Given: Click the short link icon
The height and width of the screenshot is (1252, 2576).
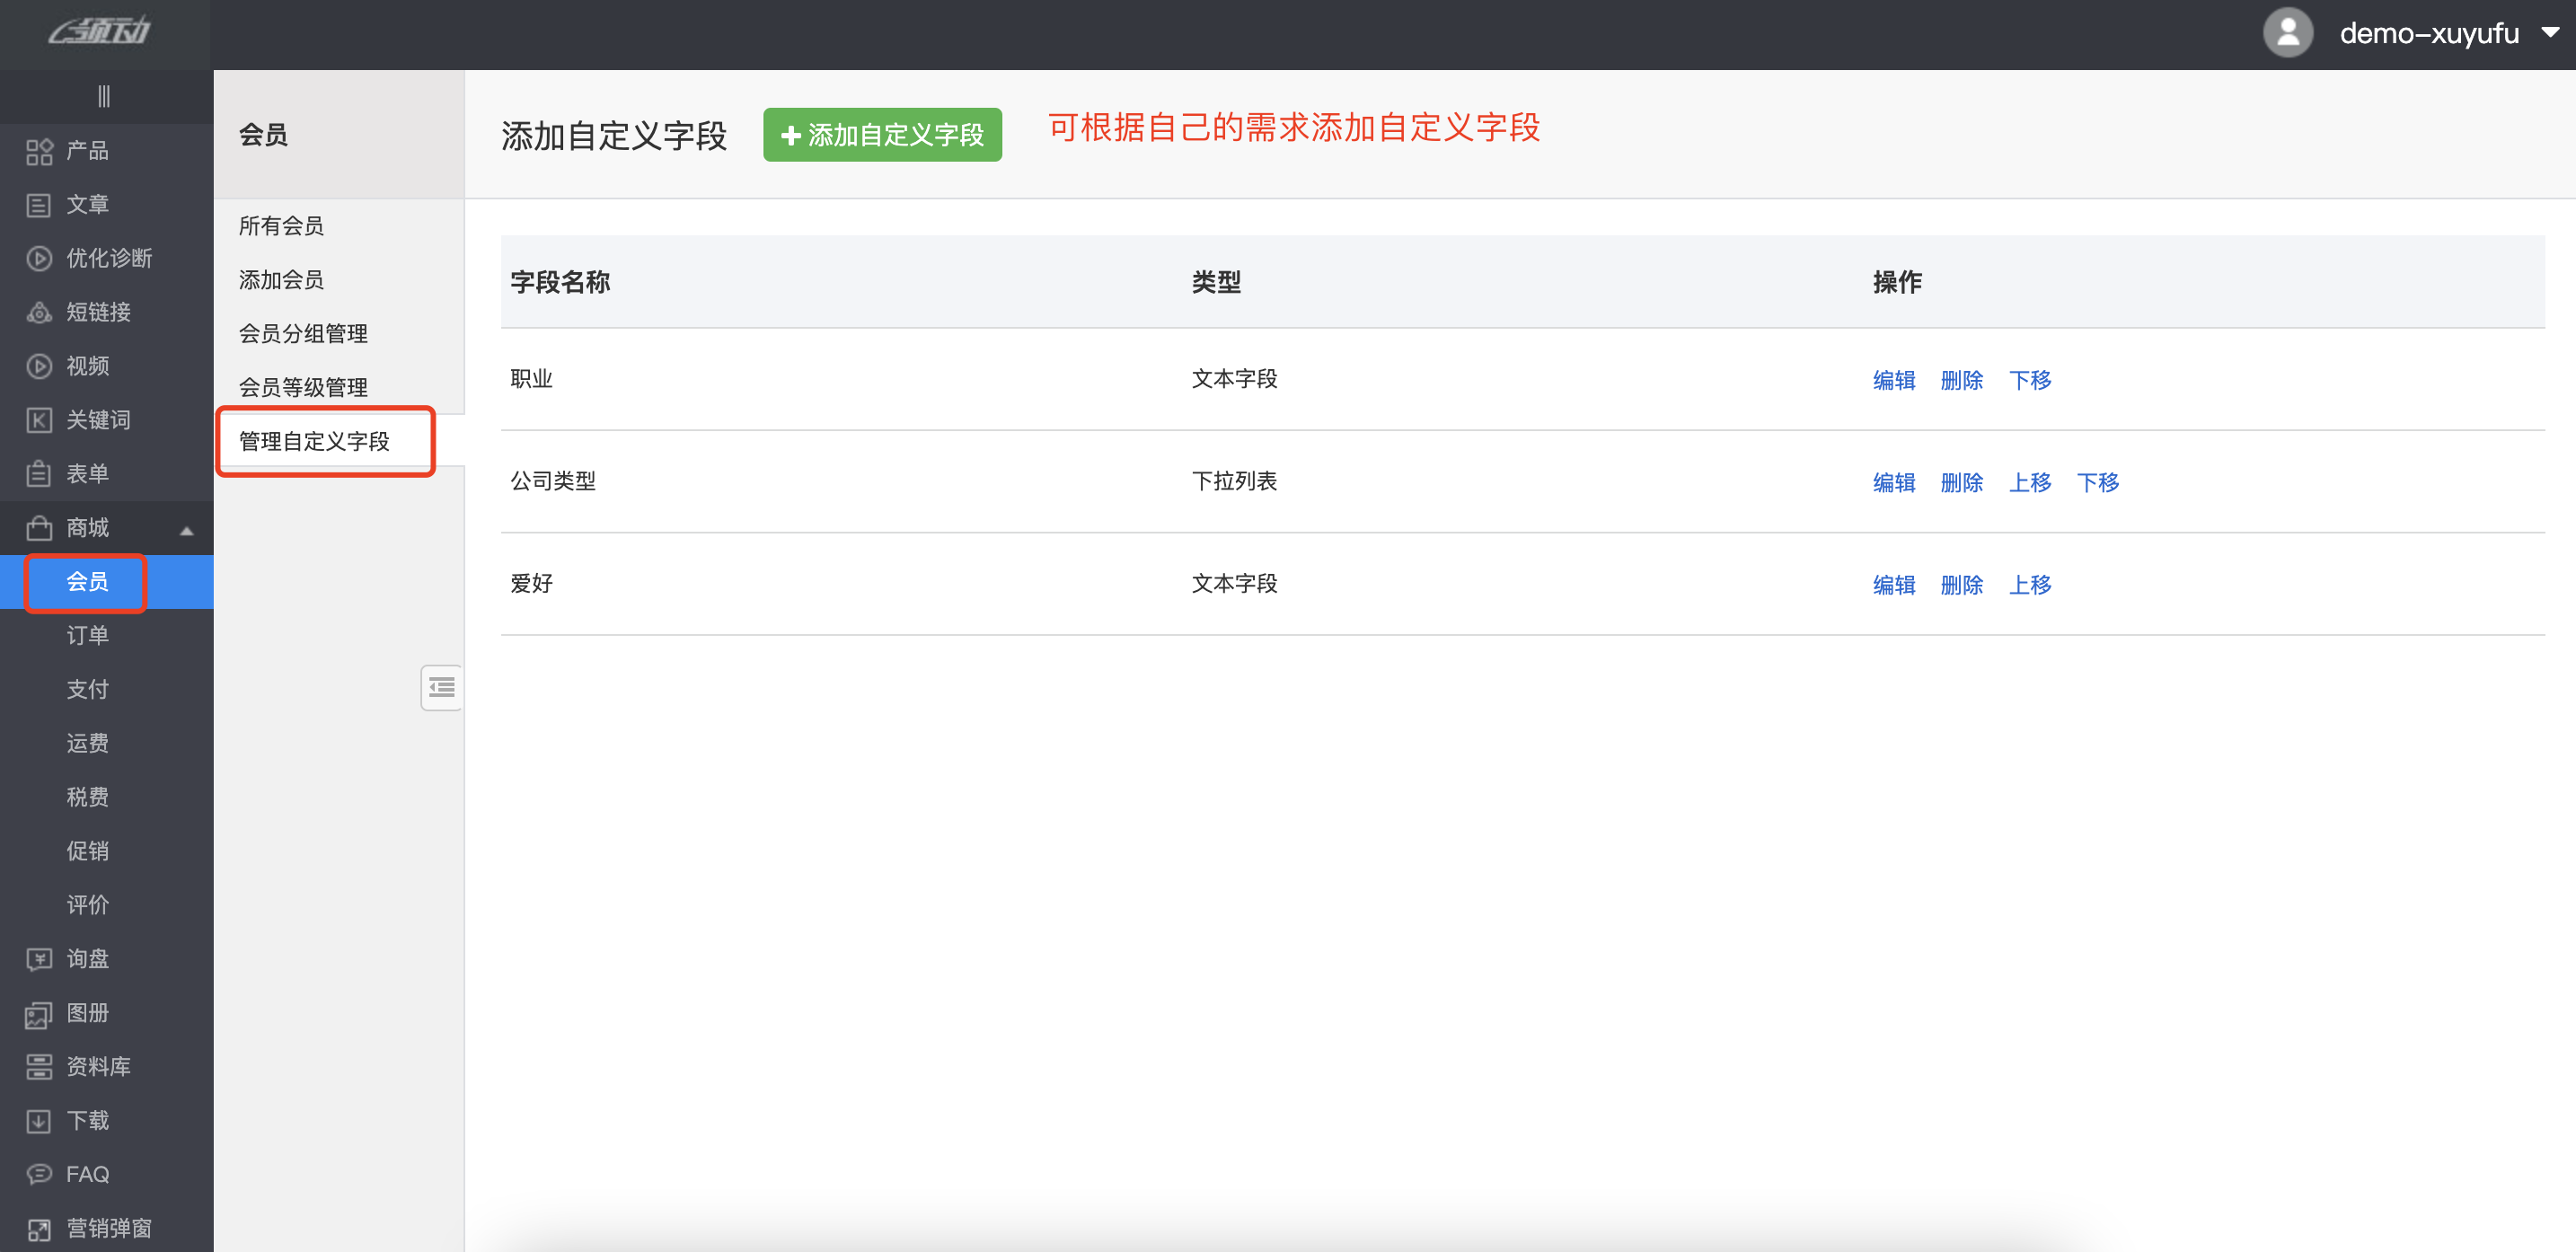Looking at the screenshot, I should point(38,313).
